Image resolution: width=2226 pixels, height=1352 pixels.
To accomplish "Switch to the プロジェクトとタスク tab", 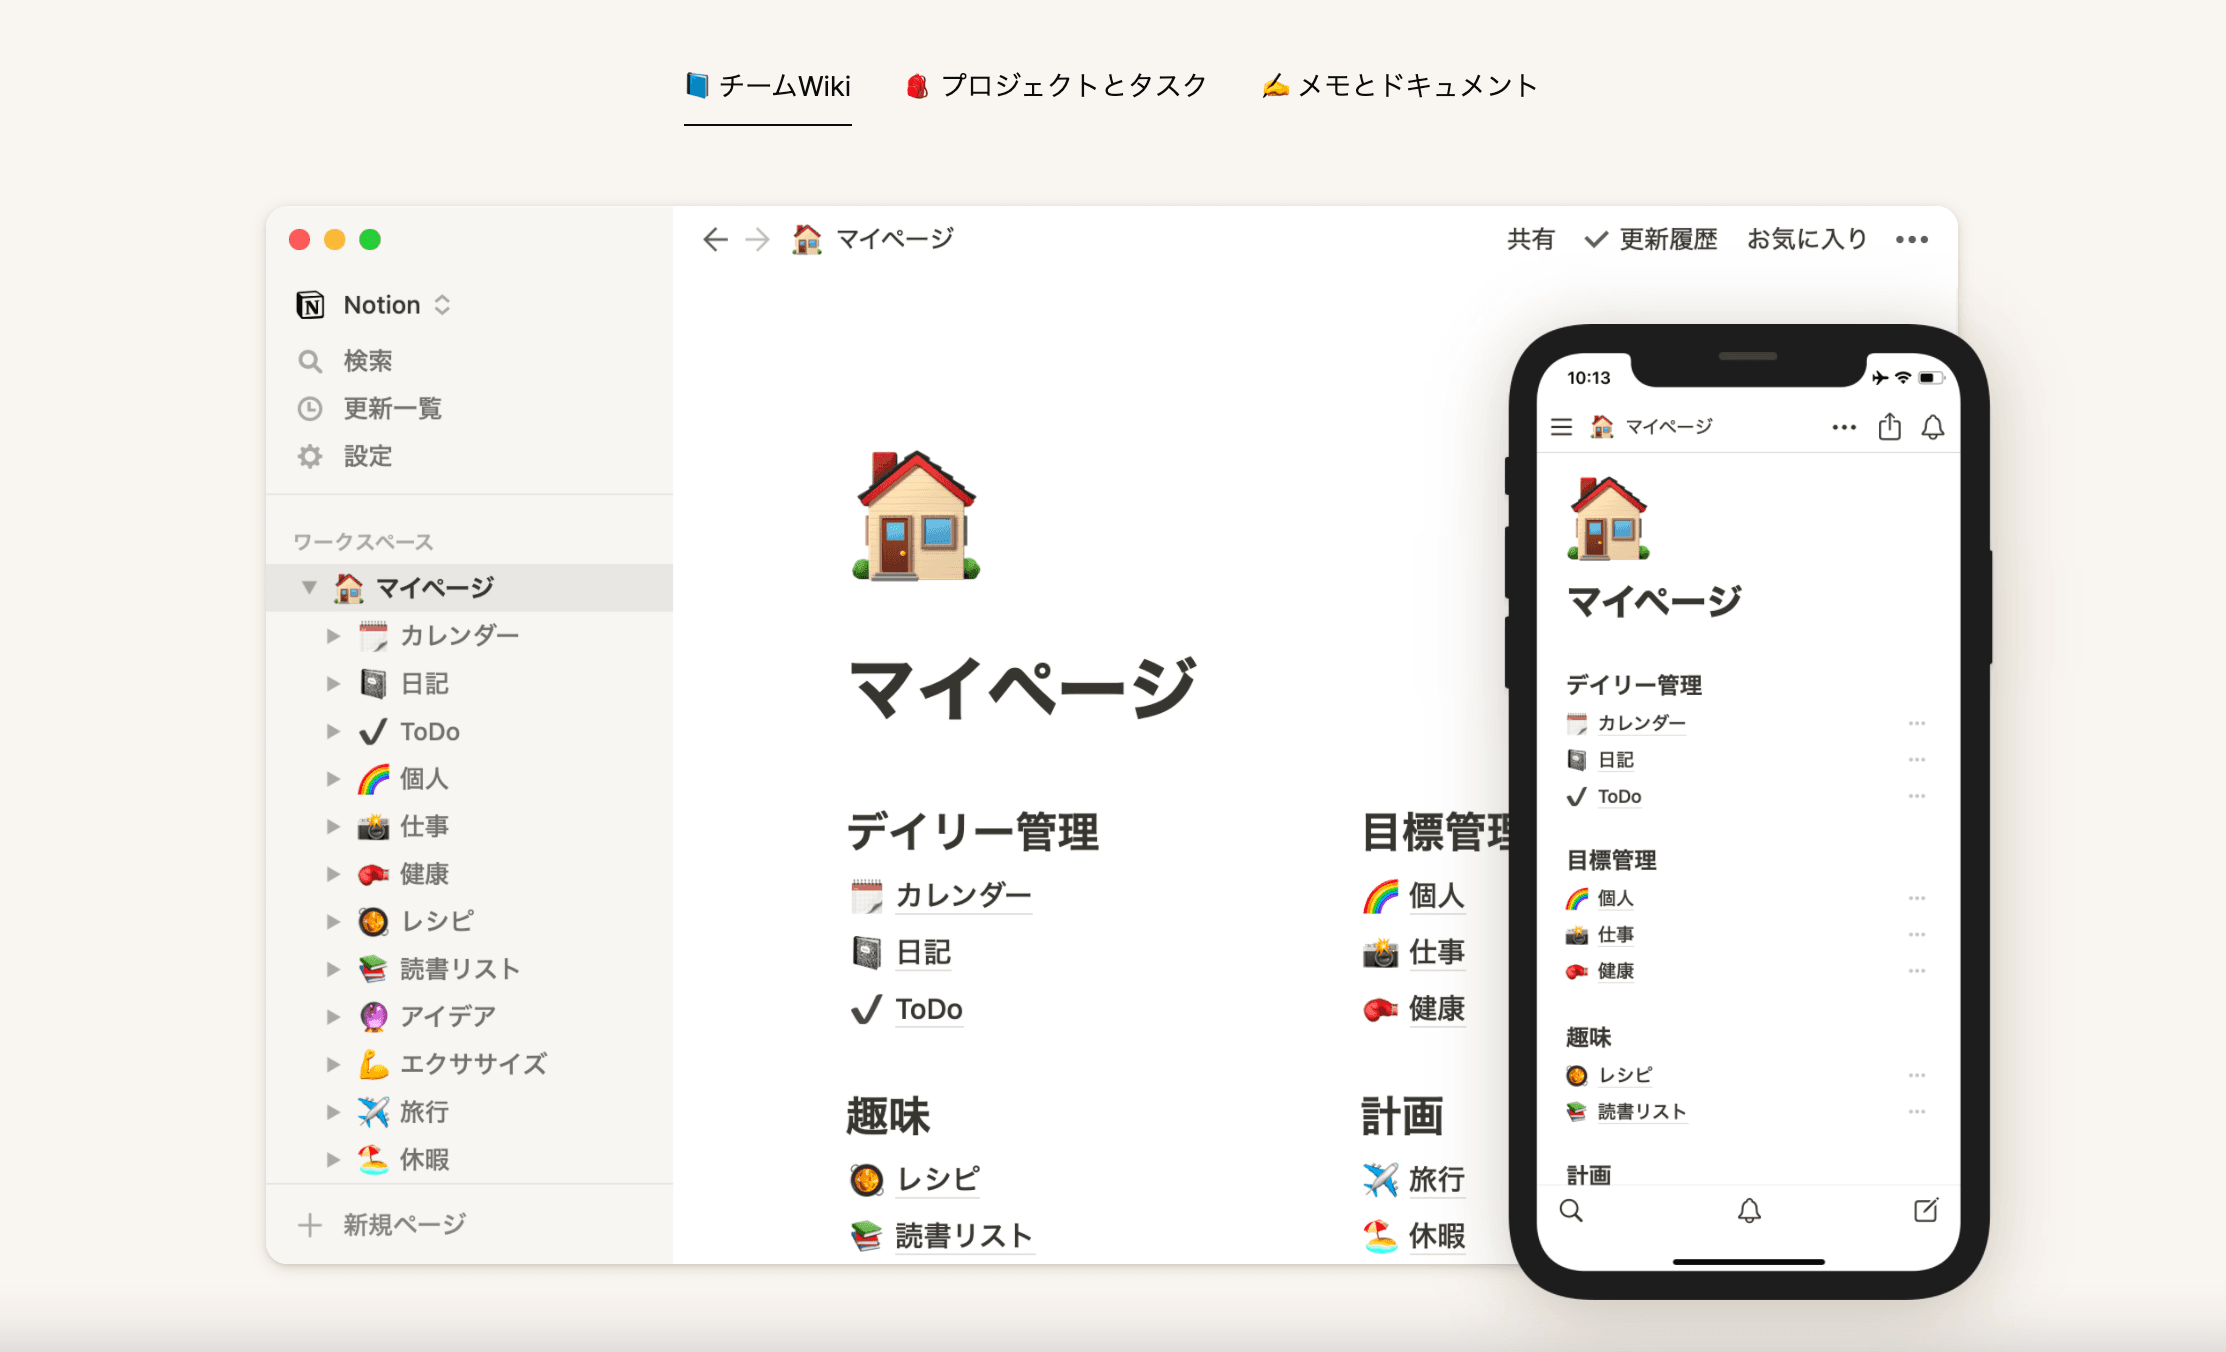I will click(x=1057, y=86).
